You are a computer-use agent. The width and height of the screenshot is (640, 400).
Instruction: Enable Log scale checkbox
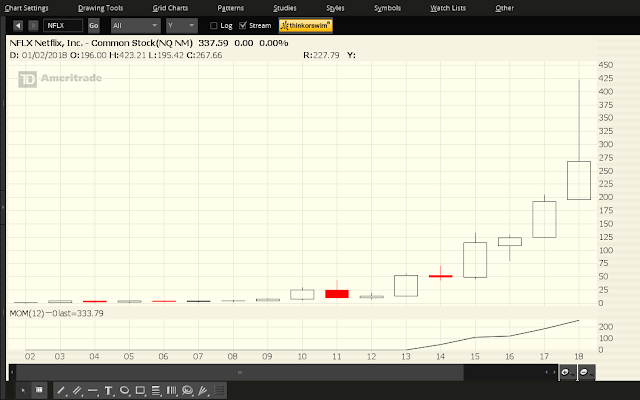tap(213, 26)
